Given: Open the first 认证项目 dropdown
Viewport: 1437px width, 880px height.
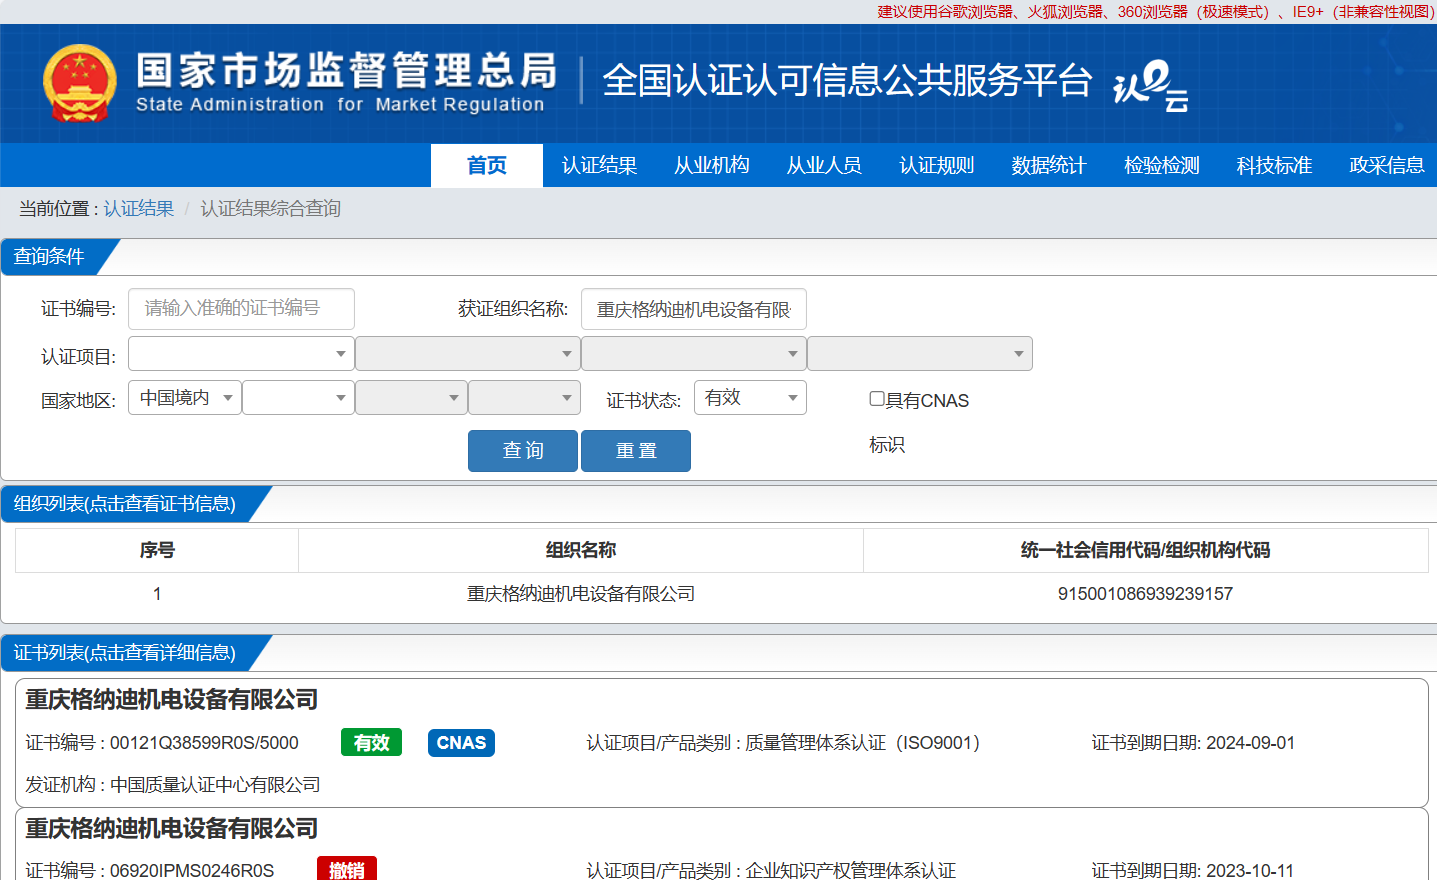Looking at the screenshot, I should [x=241, y=354].
